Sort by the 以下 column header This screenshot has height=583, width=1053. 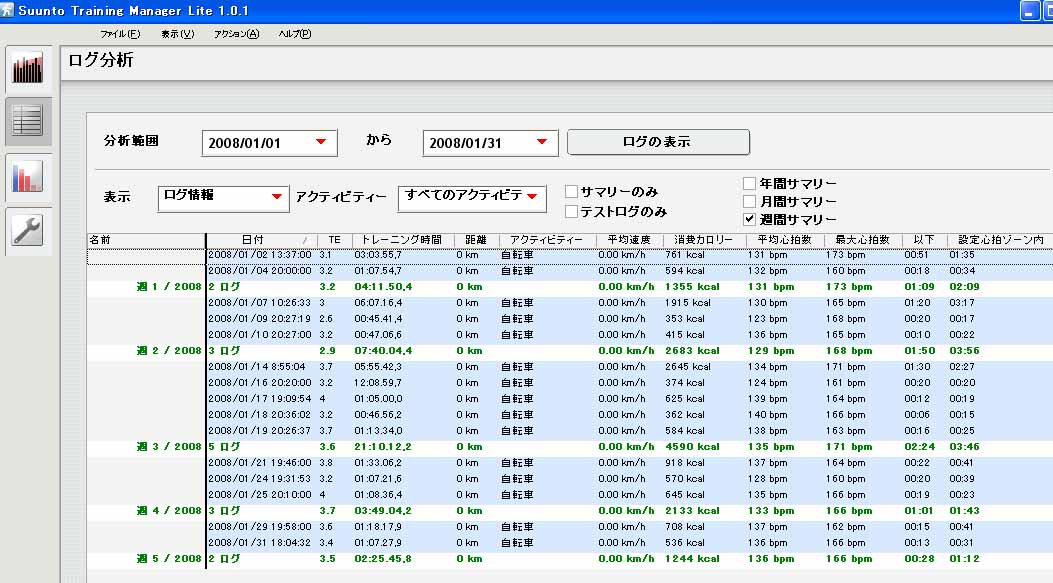[925, 240]
